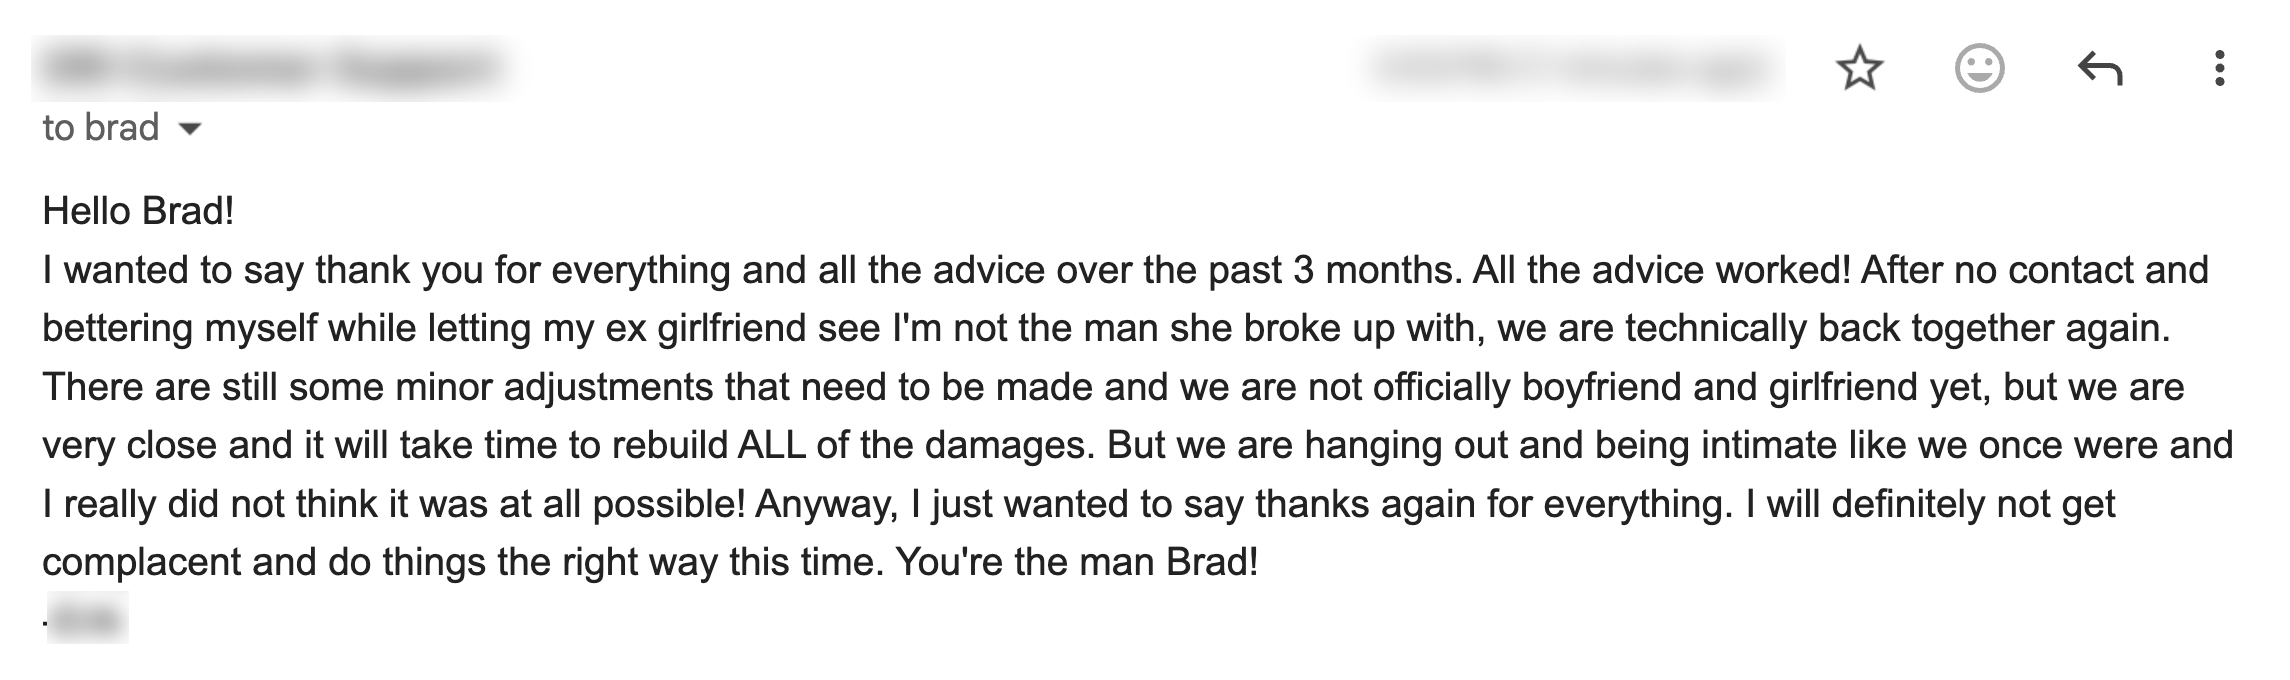Expand recipient details arrow beside "to brad"
Image resolution: width=2290 pixels, height=680 pixels.
pos(189,129)
